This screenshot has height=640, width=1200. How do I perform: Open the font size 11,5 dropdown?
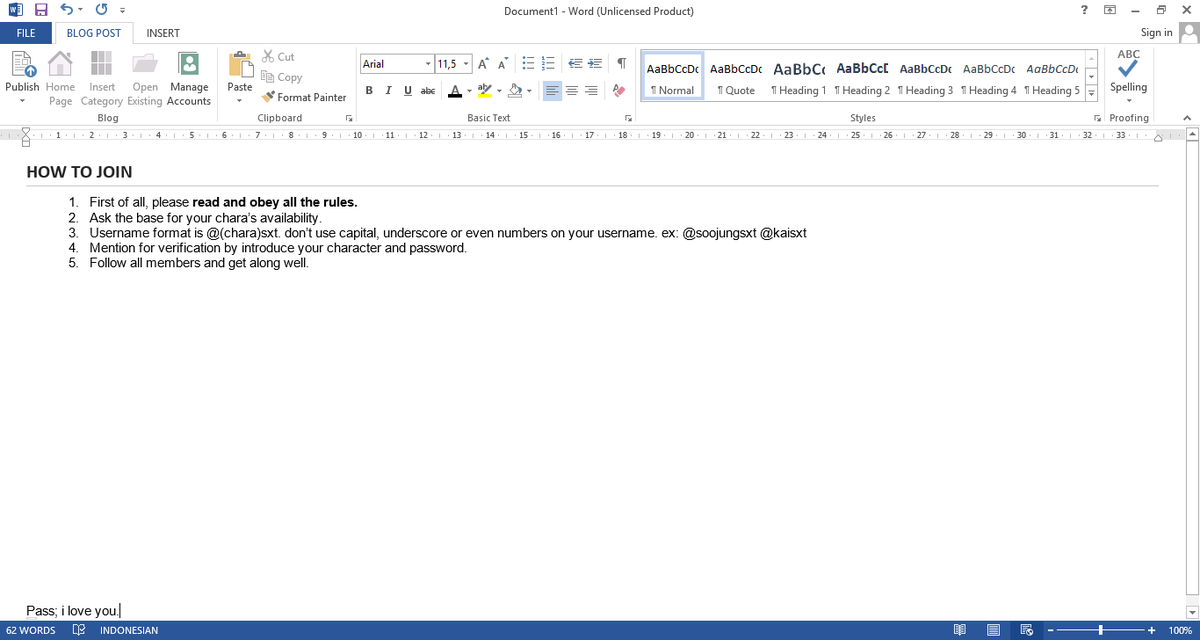coord(466,64)
